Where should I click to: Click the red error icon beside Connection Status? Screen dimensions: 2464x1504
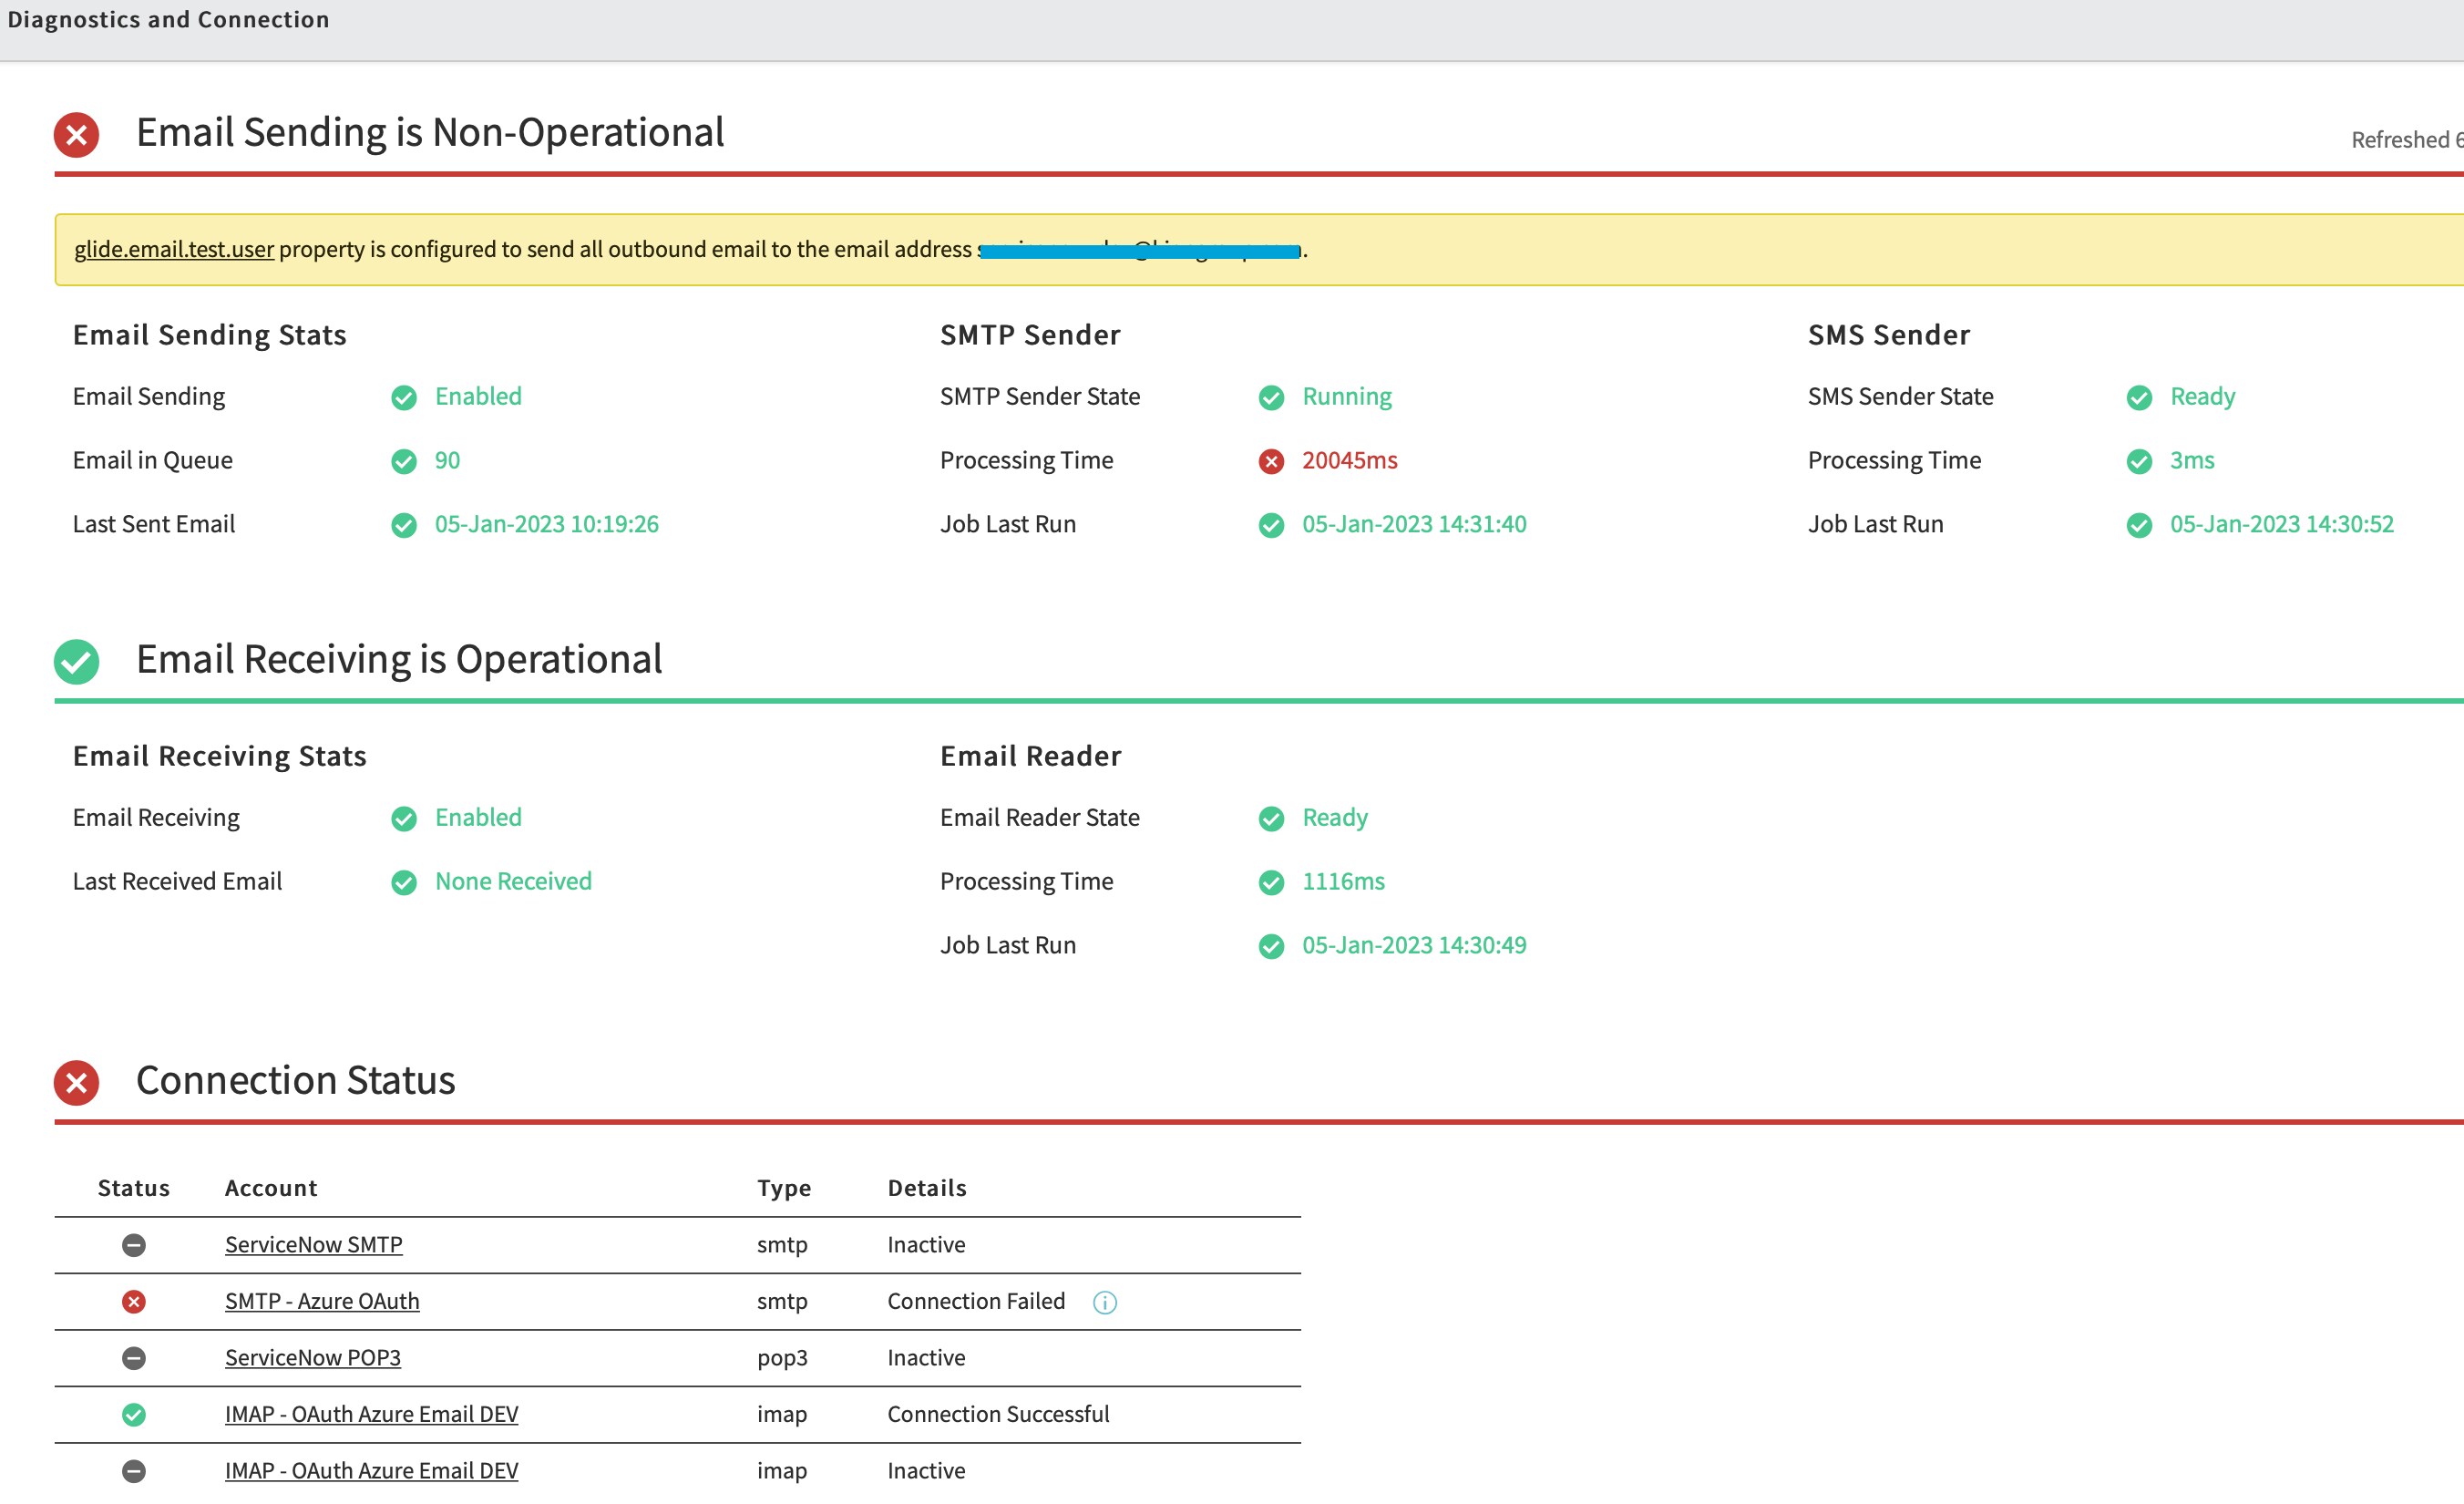coord(76,1082)
